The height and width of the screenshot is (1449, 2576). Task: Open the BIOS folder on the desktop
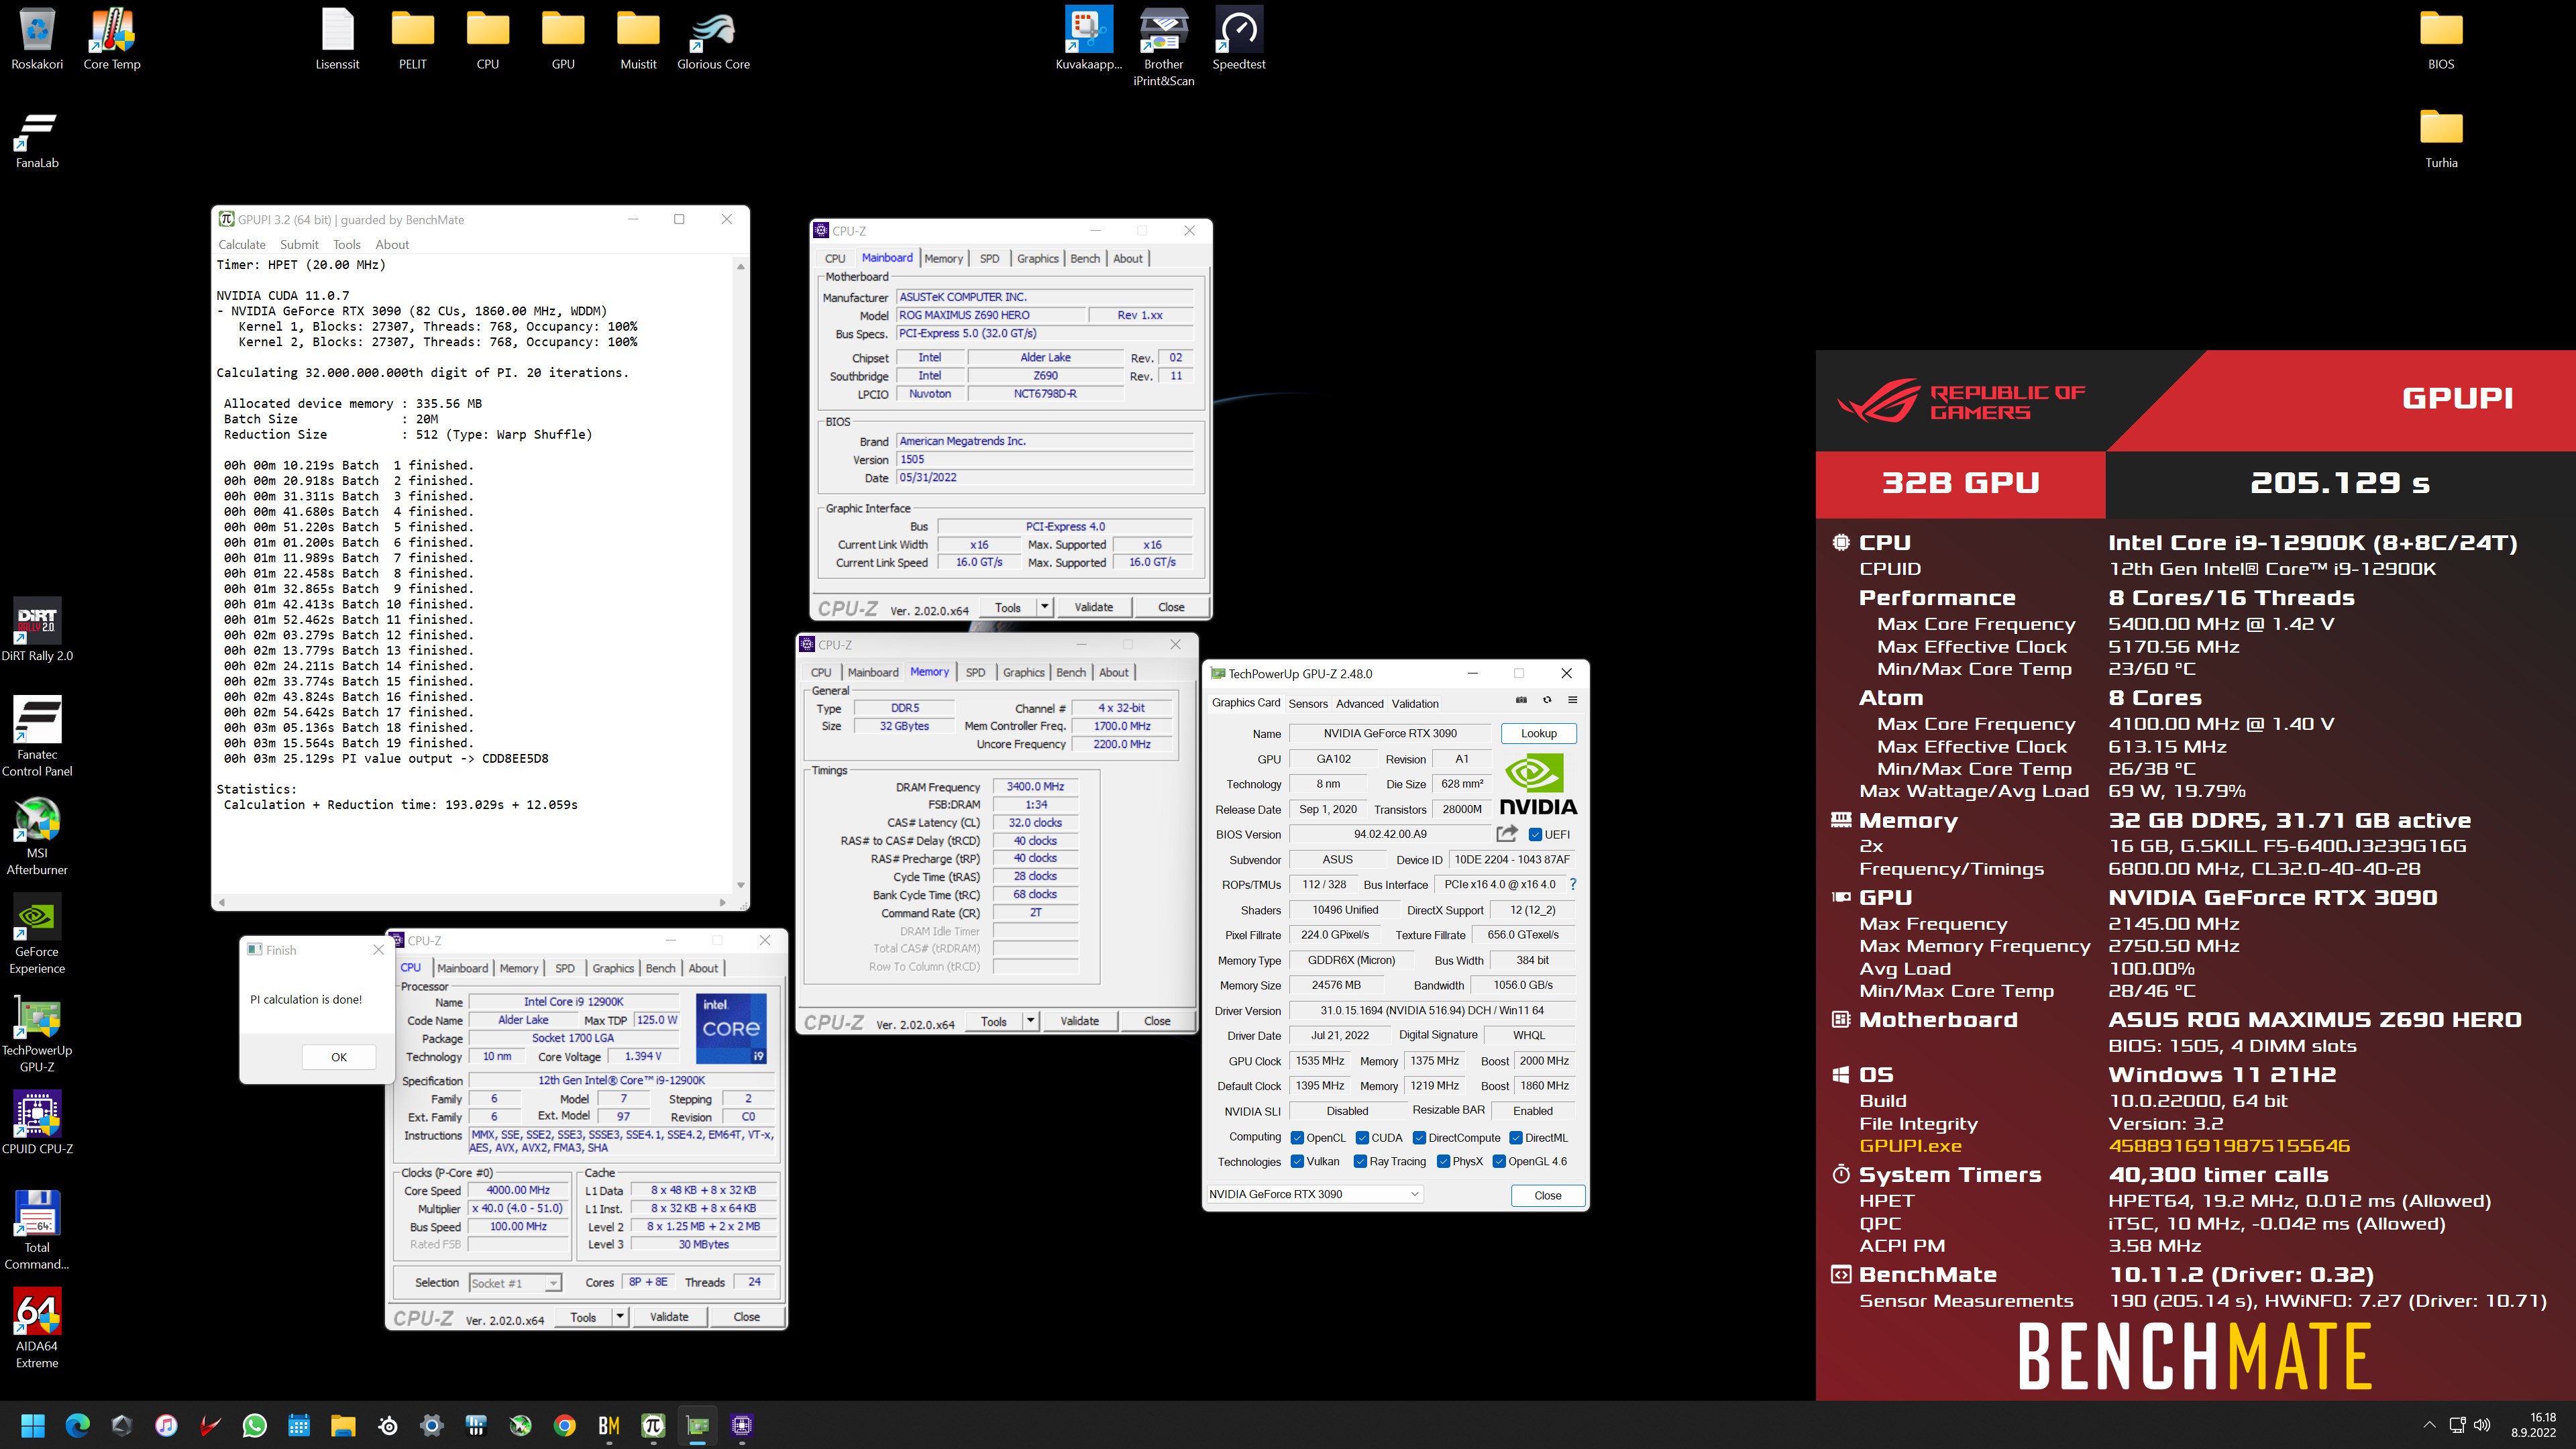pos(2441,40)
